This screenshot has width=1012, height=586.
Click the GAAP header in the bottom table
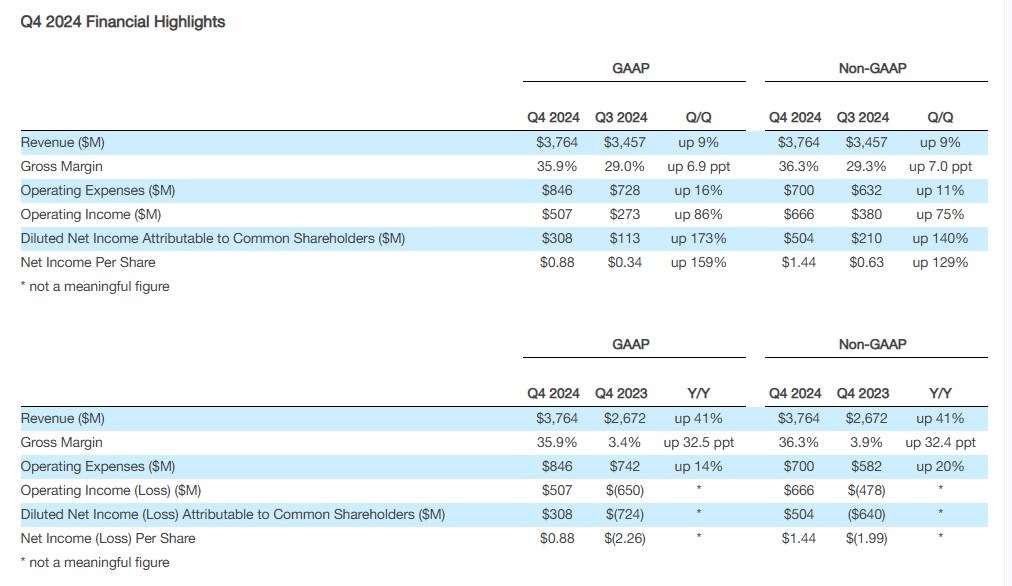tap(630, 344)
